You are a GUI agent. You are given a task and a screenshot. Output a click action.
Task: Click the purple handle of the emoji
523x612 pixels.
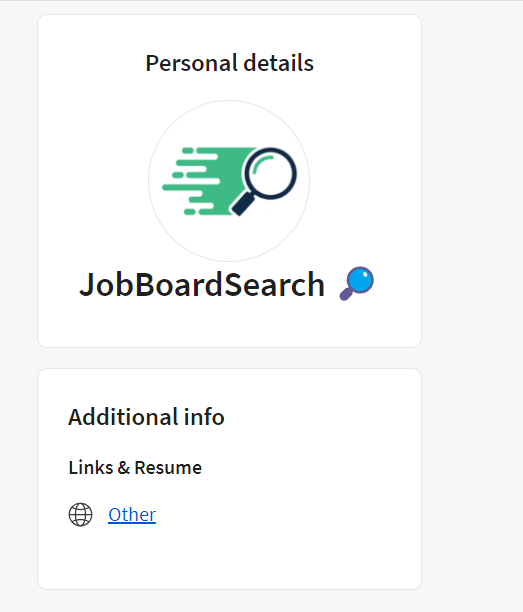(346, 294)
